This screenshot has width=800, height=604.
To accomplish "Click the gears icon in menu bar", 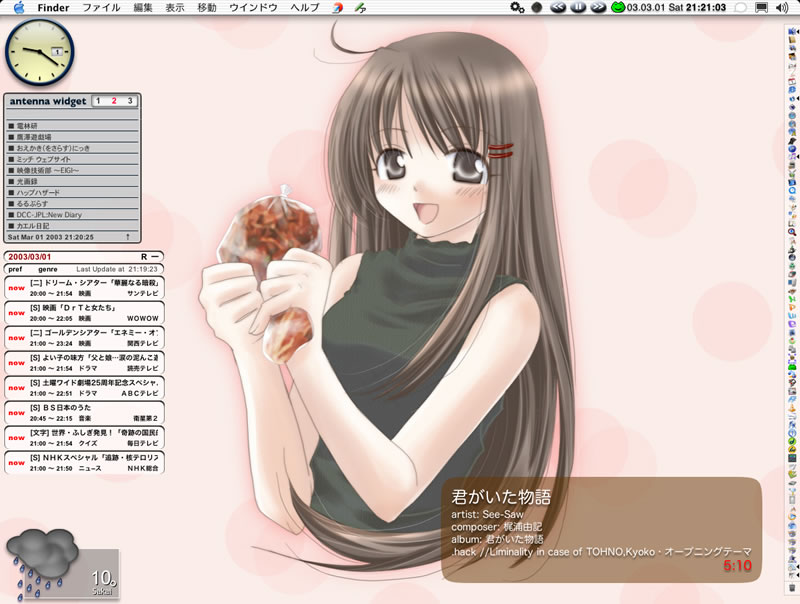I will [x=517, y=8].
